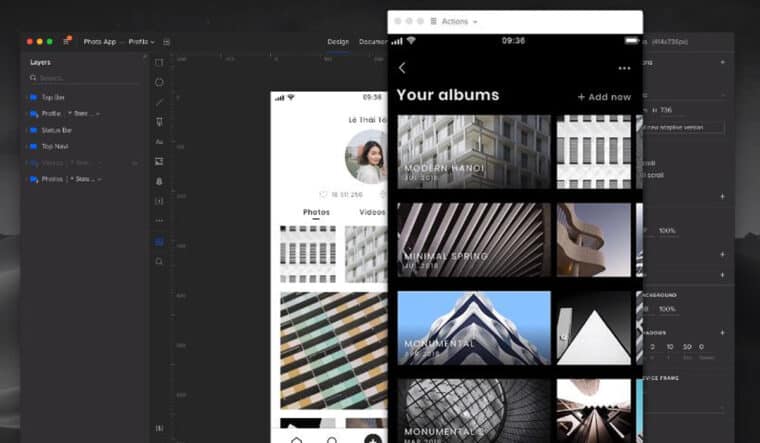The height and width of the screenshot is (443, 760).
Task: Select the Pen tool in the toolbar
Action: [x=159, y=122]
